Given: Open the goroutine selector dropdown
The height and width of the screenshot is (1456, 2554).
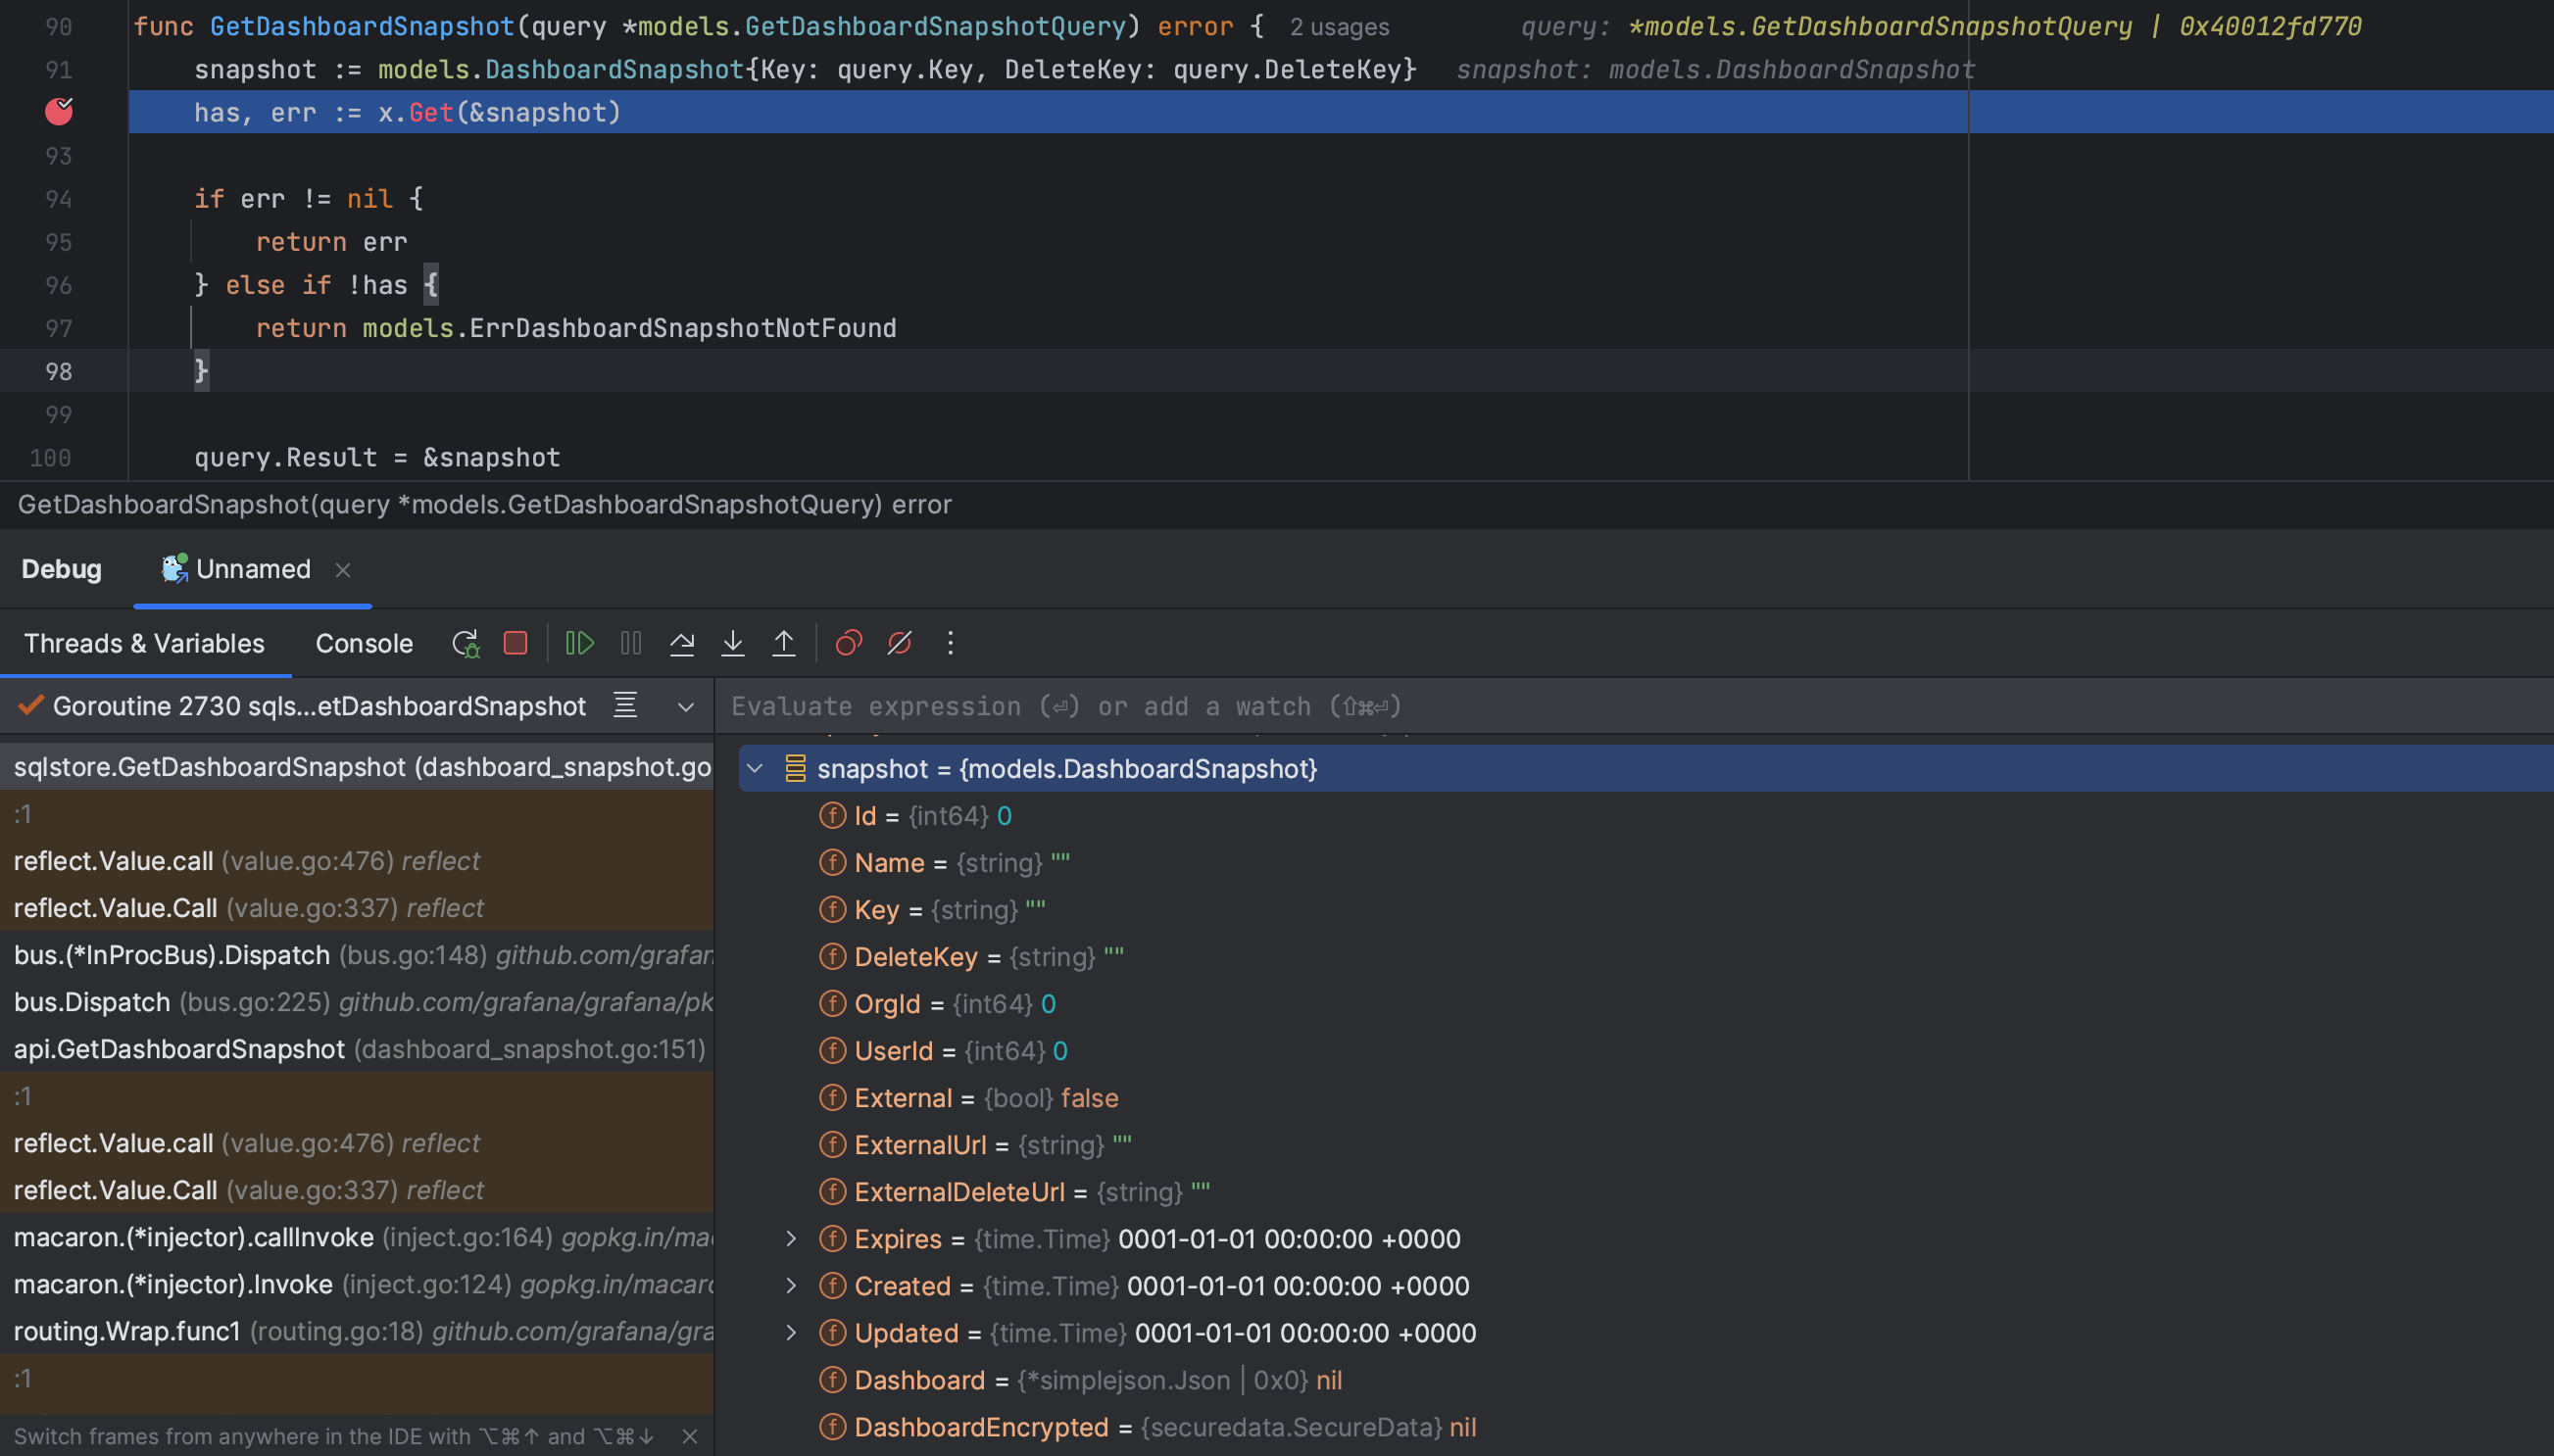Looking at the screenshot, I should 686,706.
